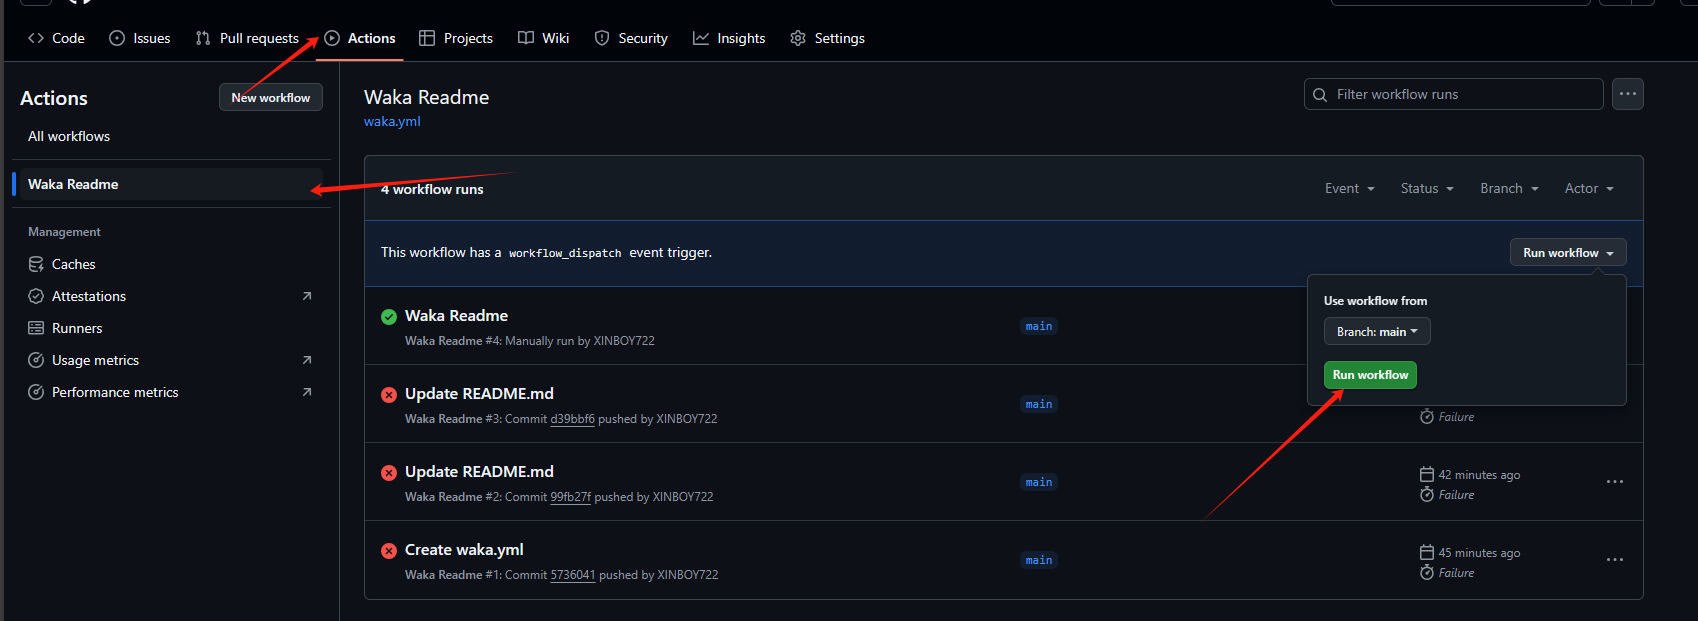The image size is (1698, 621).
Task: Open commit d39bbf6 link
Action: tap(572, 419)
